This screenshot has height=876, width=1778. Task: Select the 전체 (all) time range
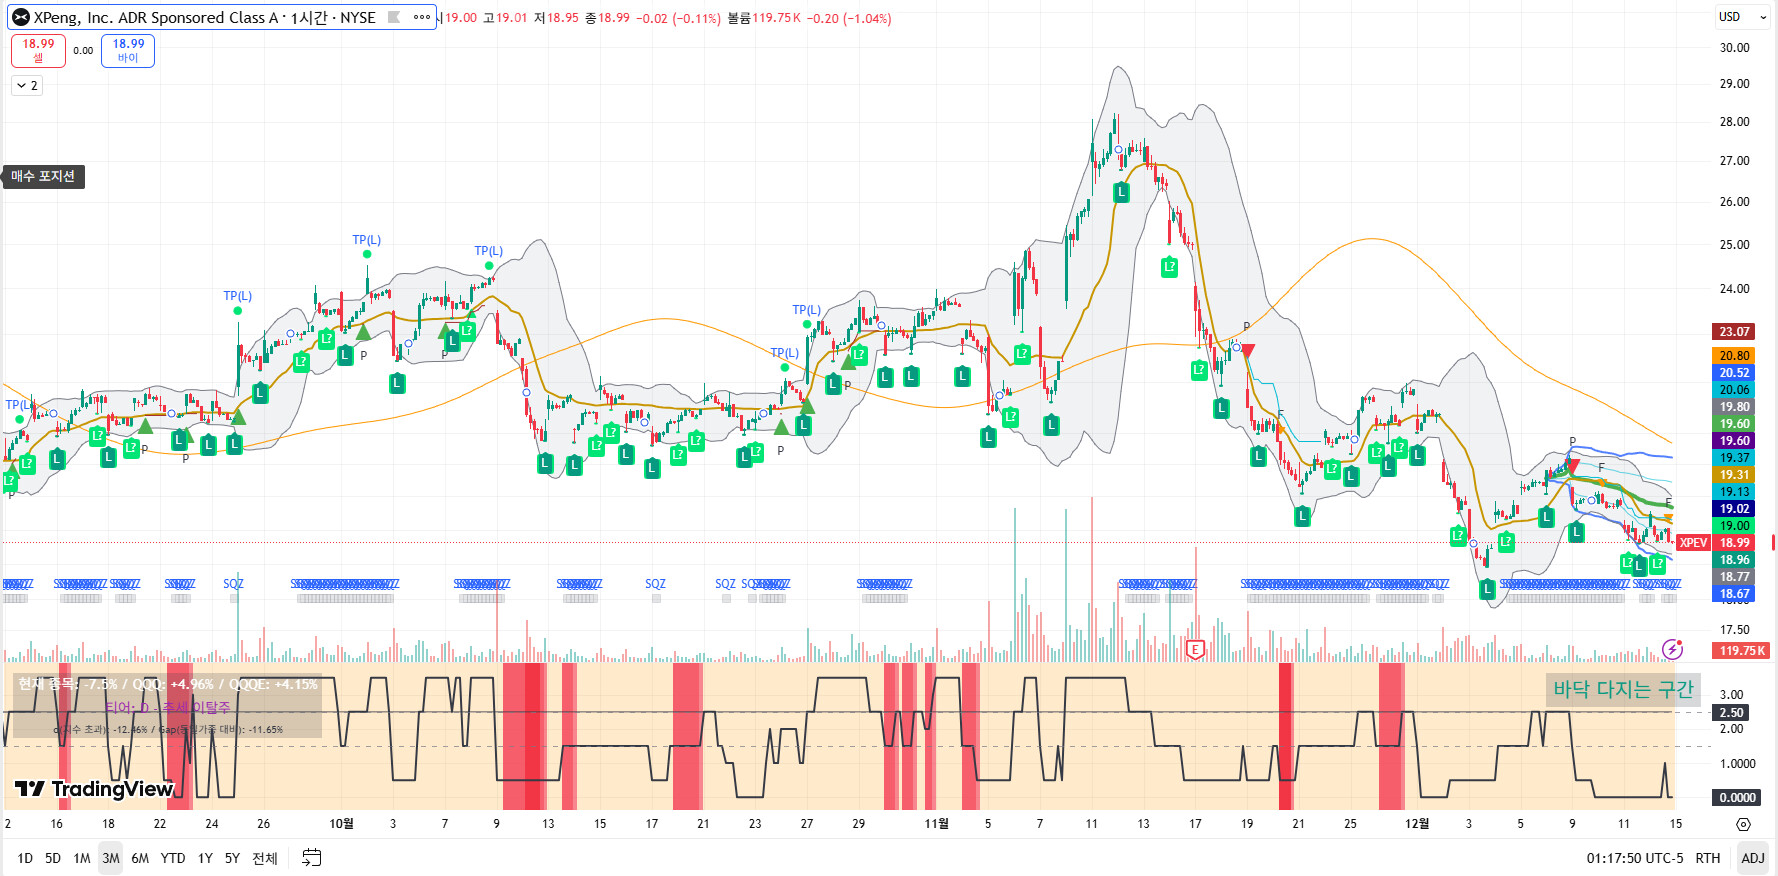pos(264,858)
